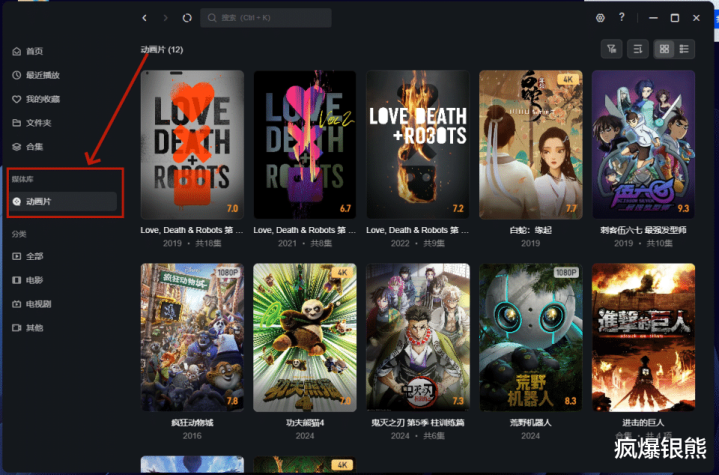Click the play icon next to 全部
Image resolution: width=719 pixels, height=475 pixels.
coord(17,256)
